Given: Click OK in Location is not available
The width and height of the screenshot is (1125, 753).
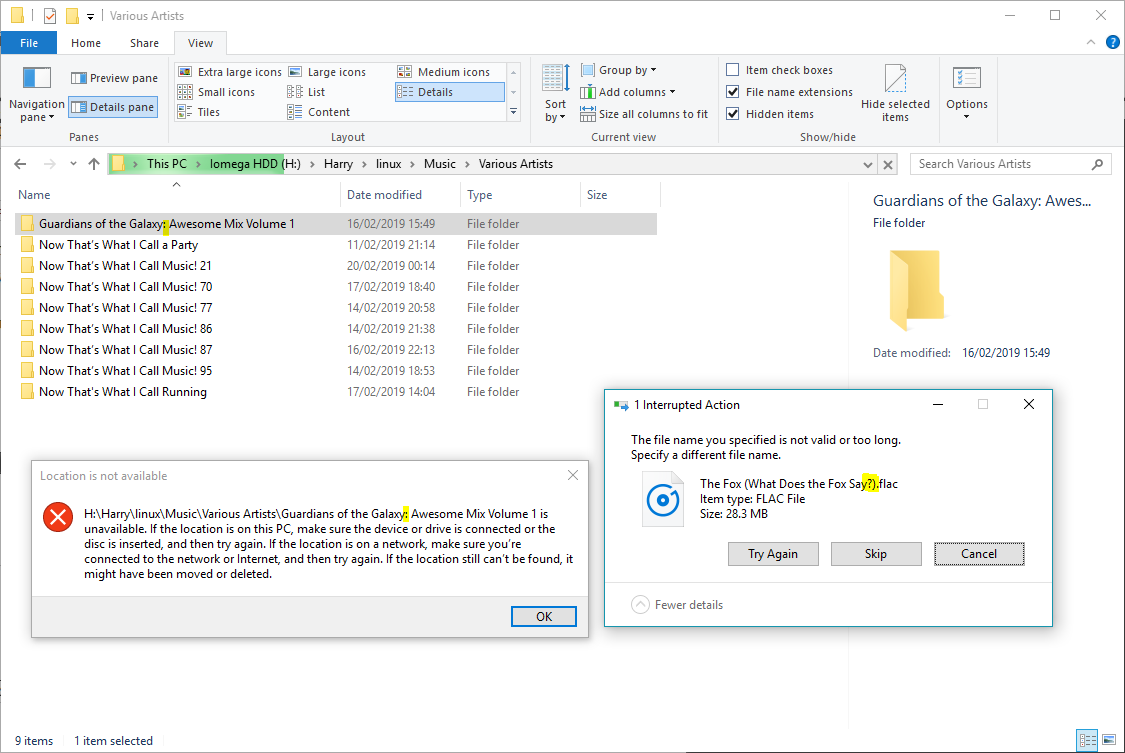Looking at the screenshot, I should (543, 617).
